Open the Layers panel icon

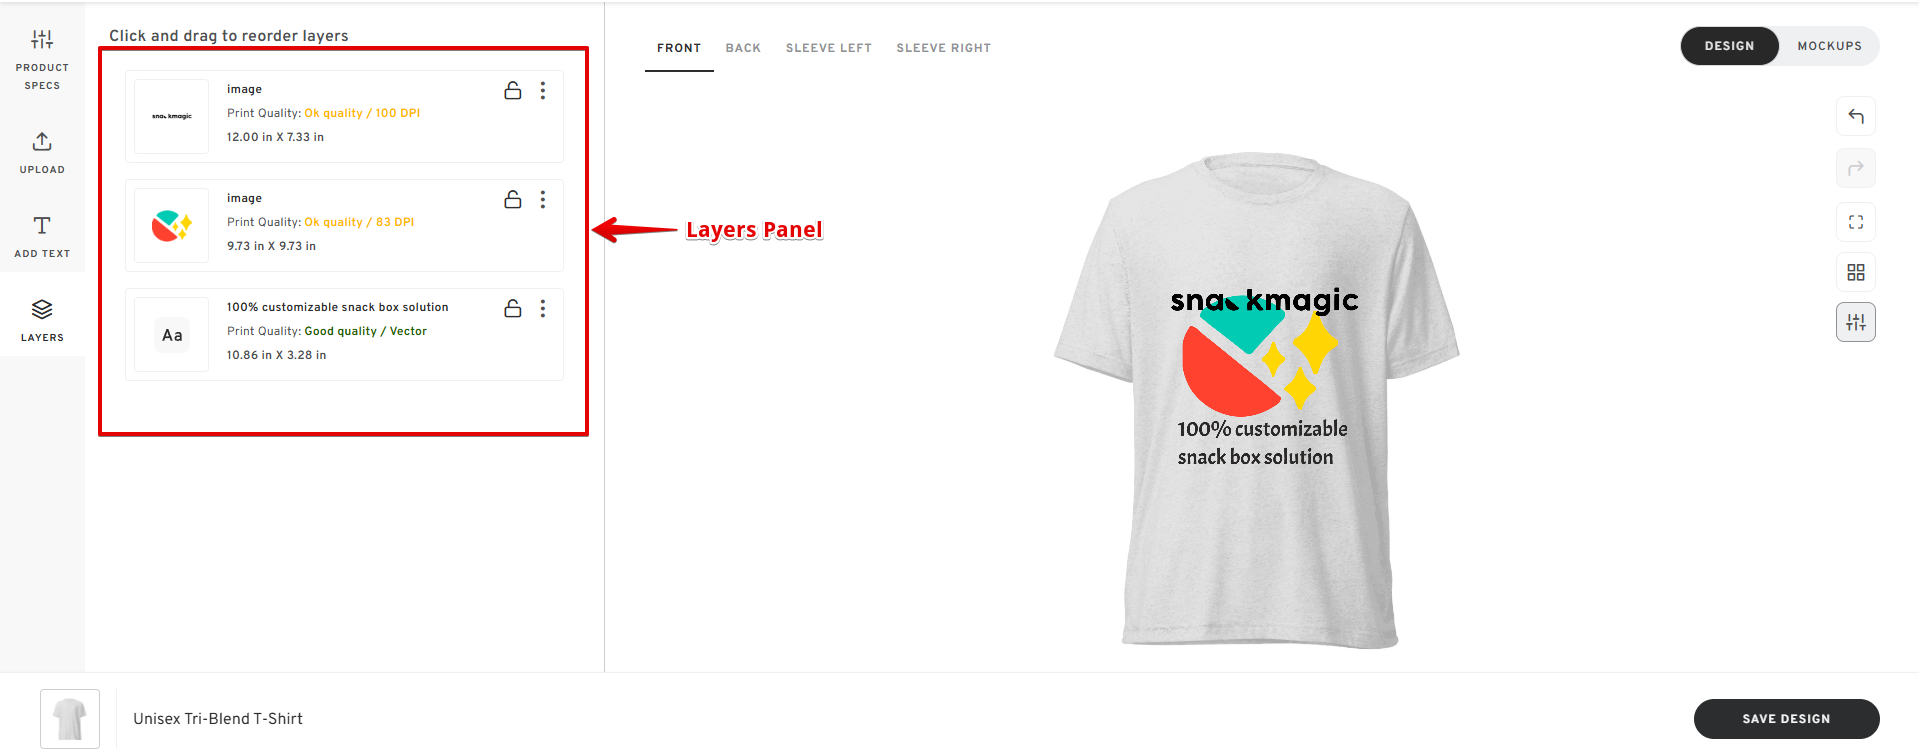click(x=42, y=321)
